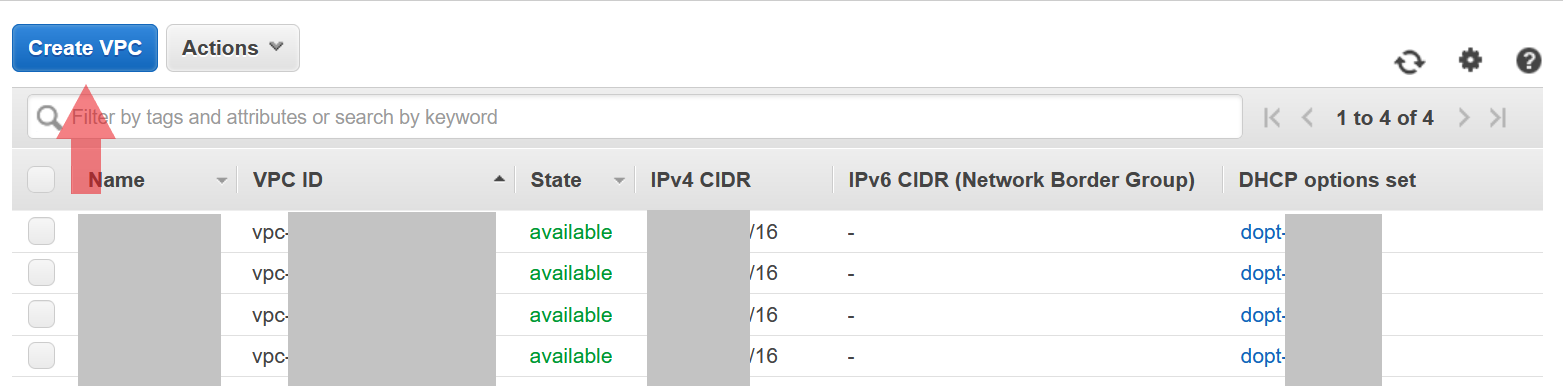The width and height of the screenshot is (1563, 386).
Task: Toggle the select-all checkbox in header
Action: point(41,180)
